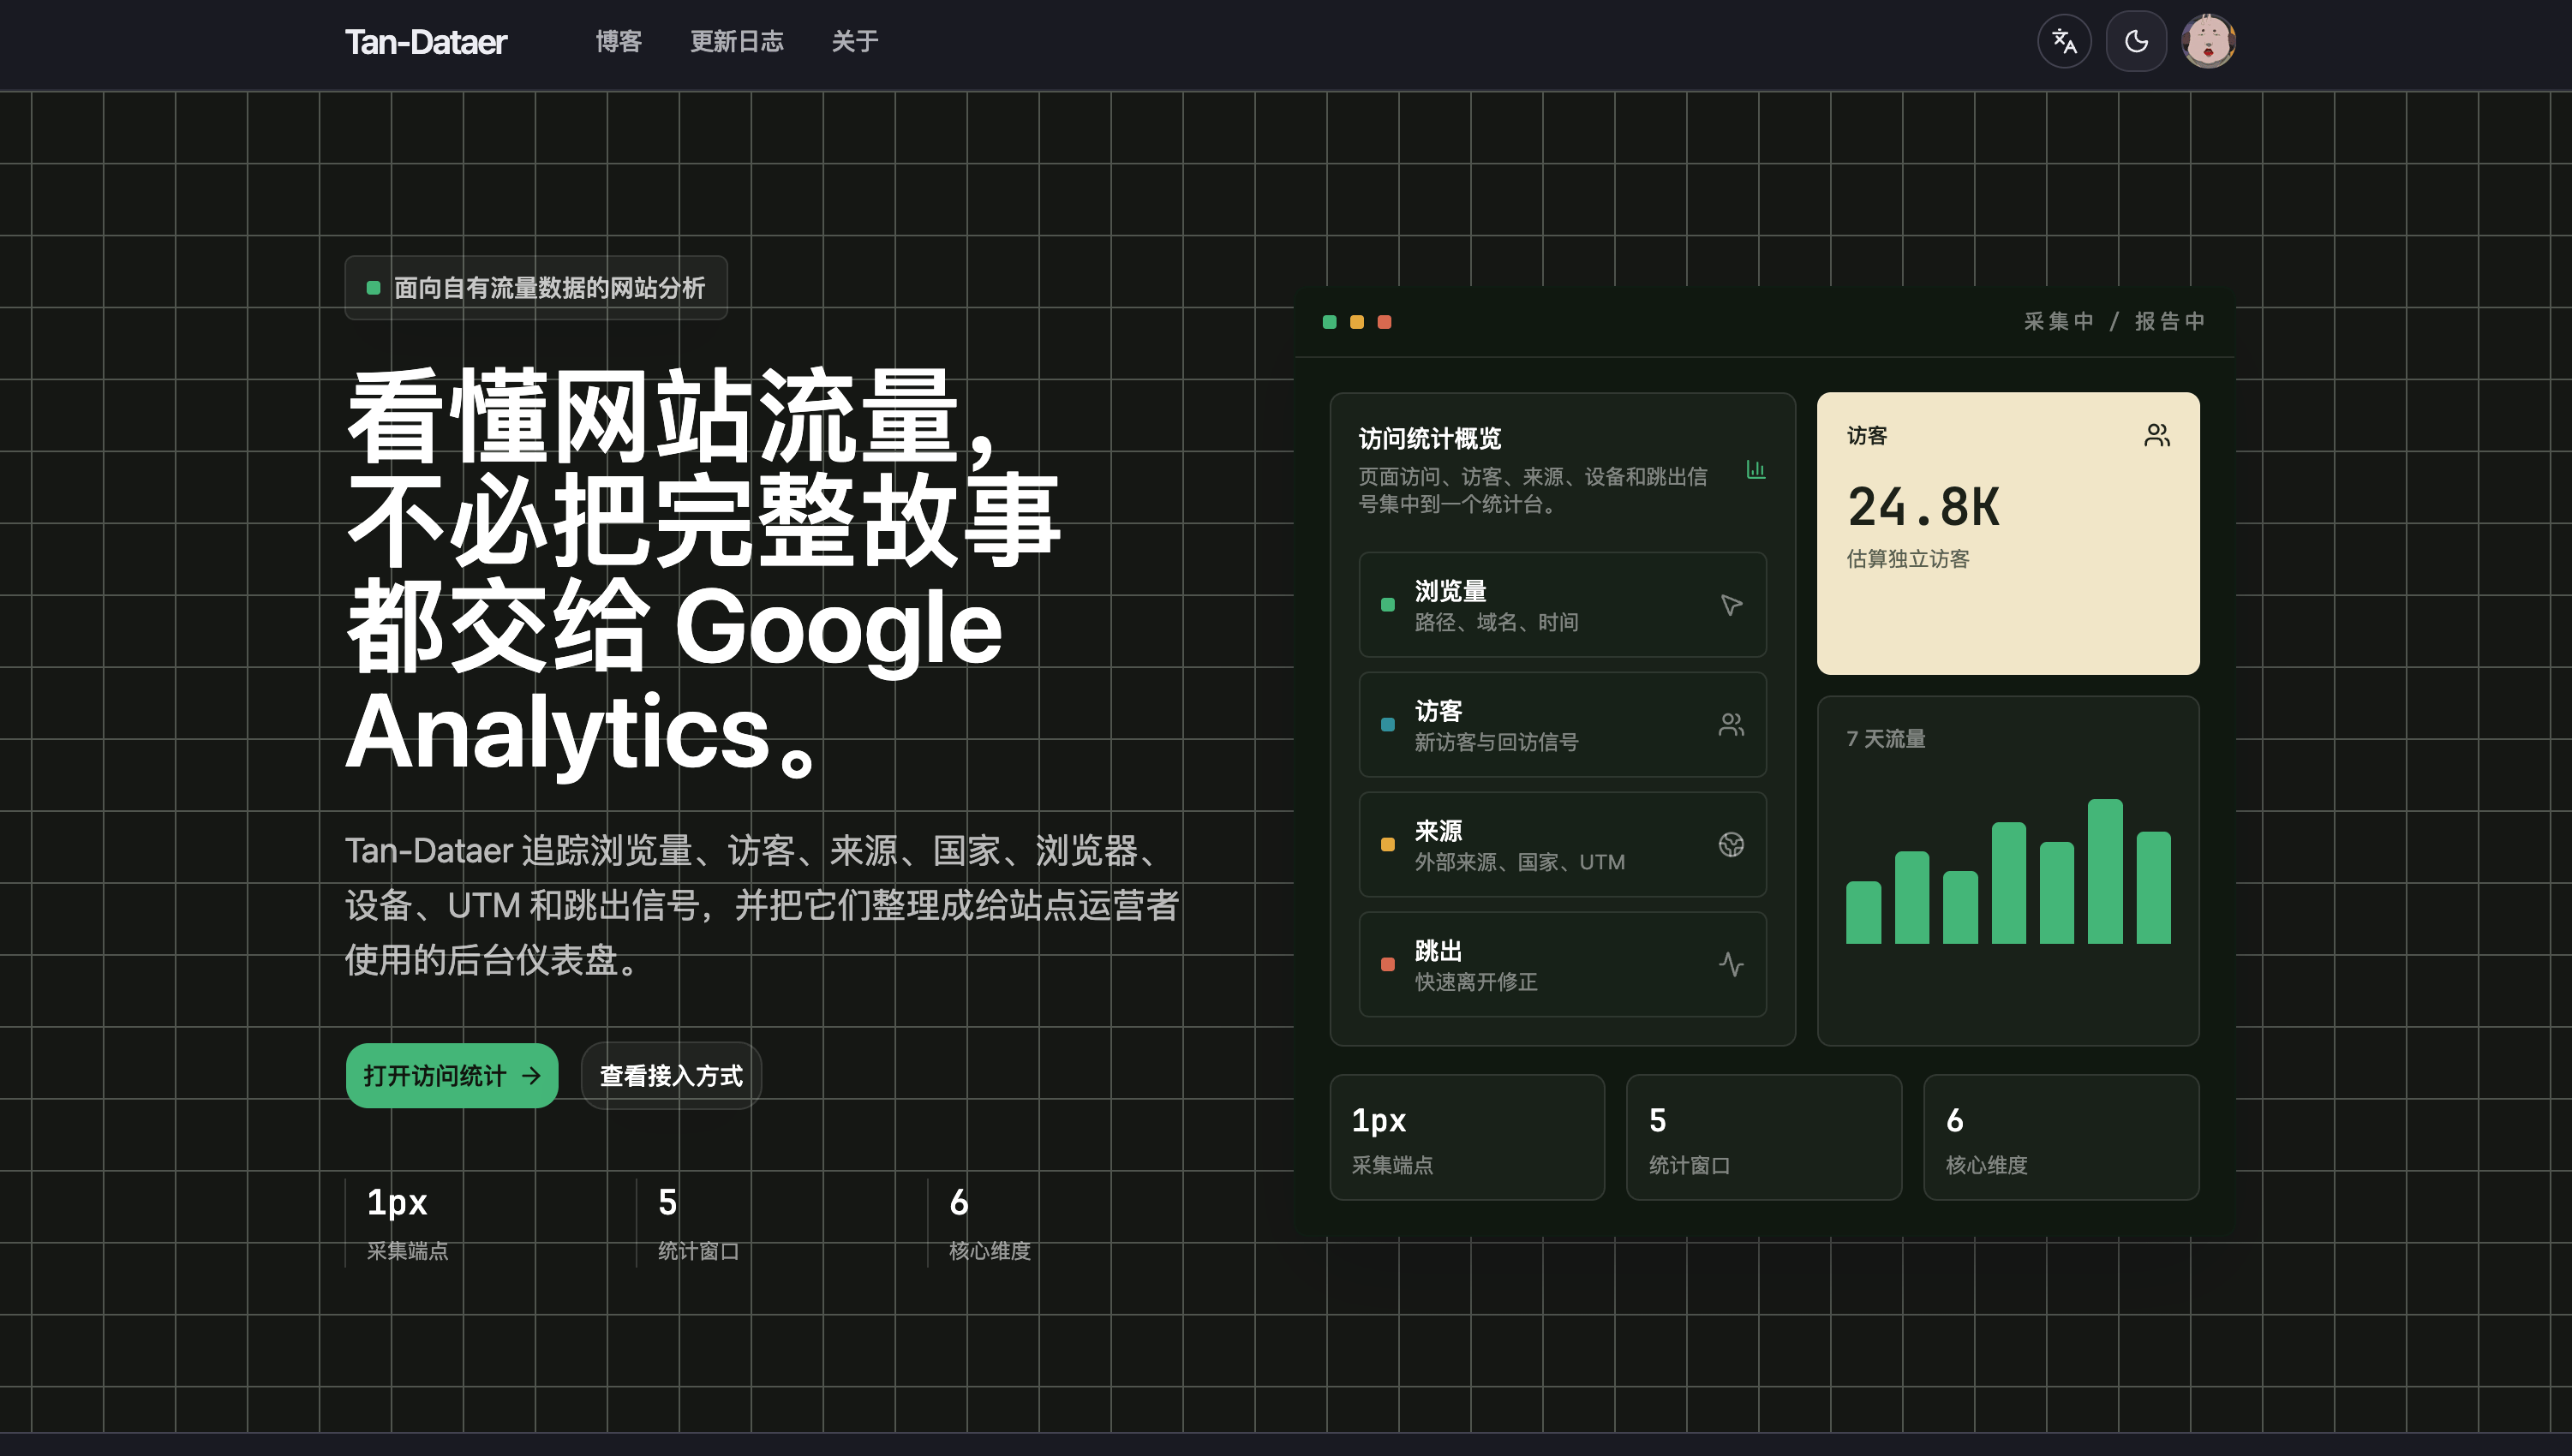Screen dimensions: 2572x1456
Task: Select the 来源 row
Action: (1562, 844)
